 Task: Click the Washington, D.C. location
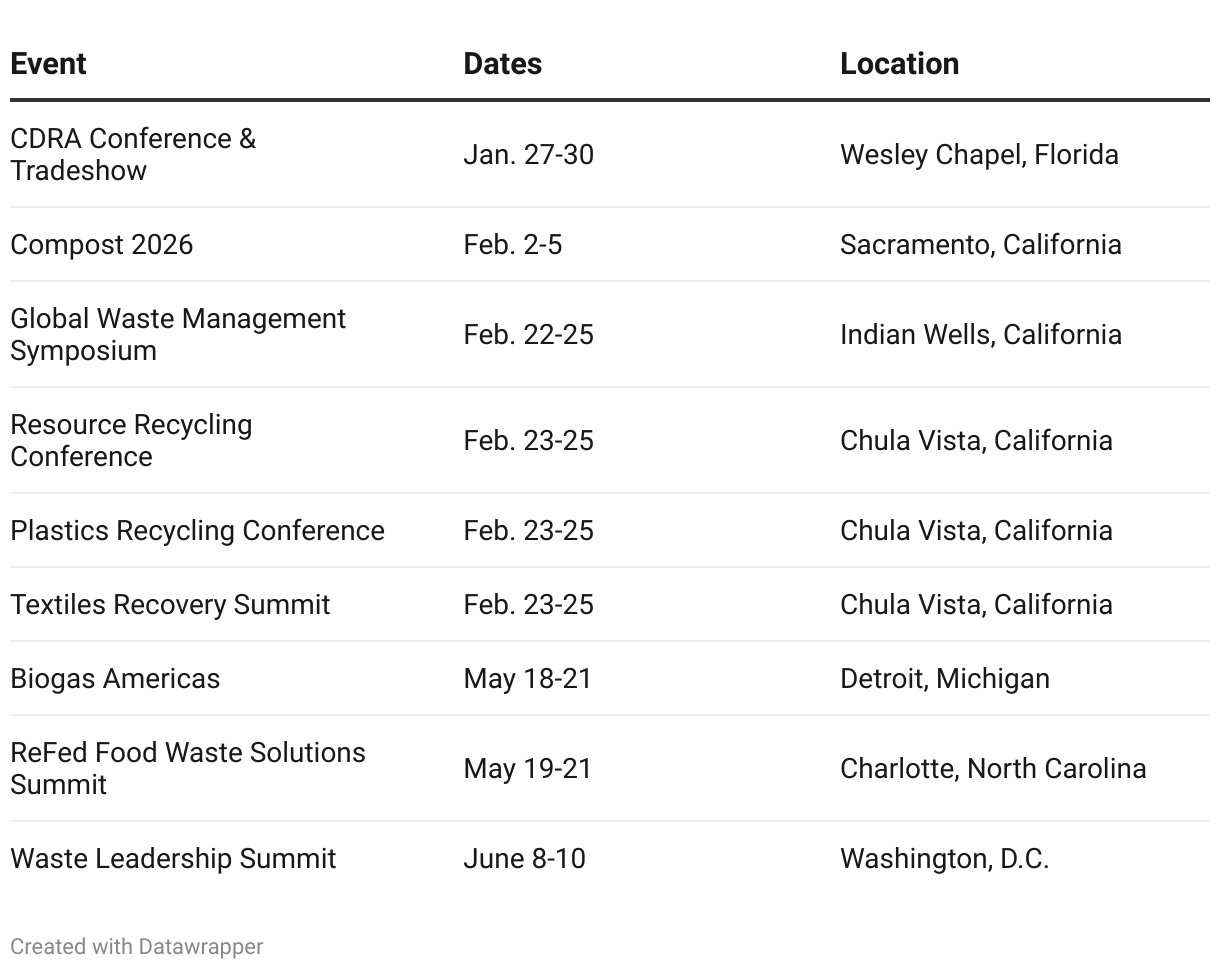944,858
